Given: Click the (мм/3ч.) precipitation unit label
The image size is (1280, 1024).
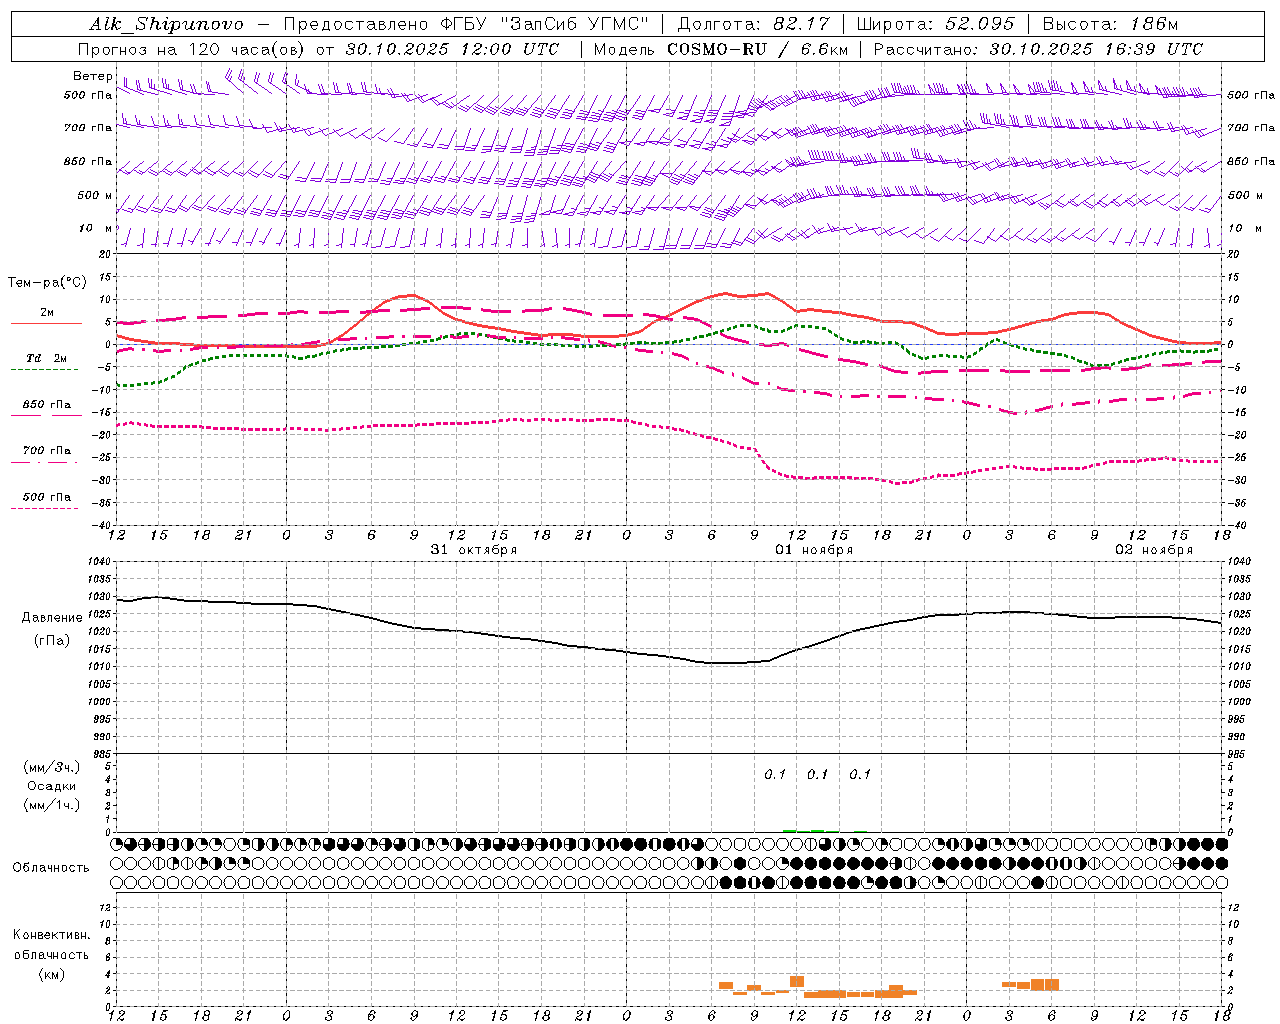Looking at the screenshot, I should [x=52, y=767].
